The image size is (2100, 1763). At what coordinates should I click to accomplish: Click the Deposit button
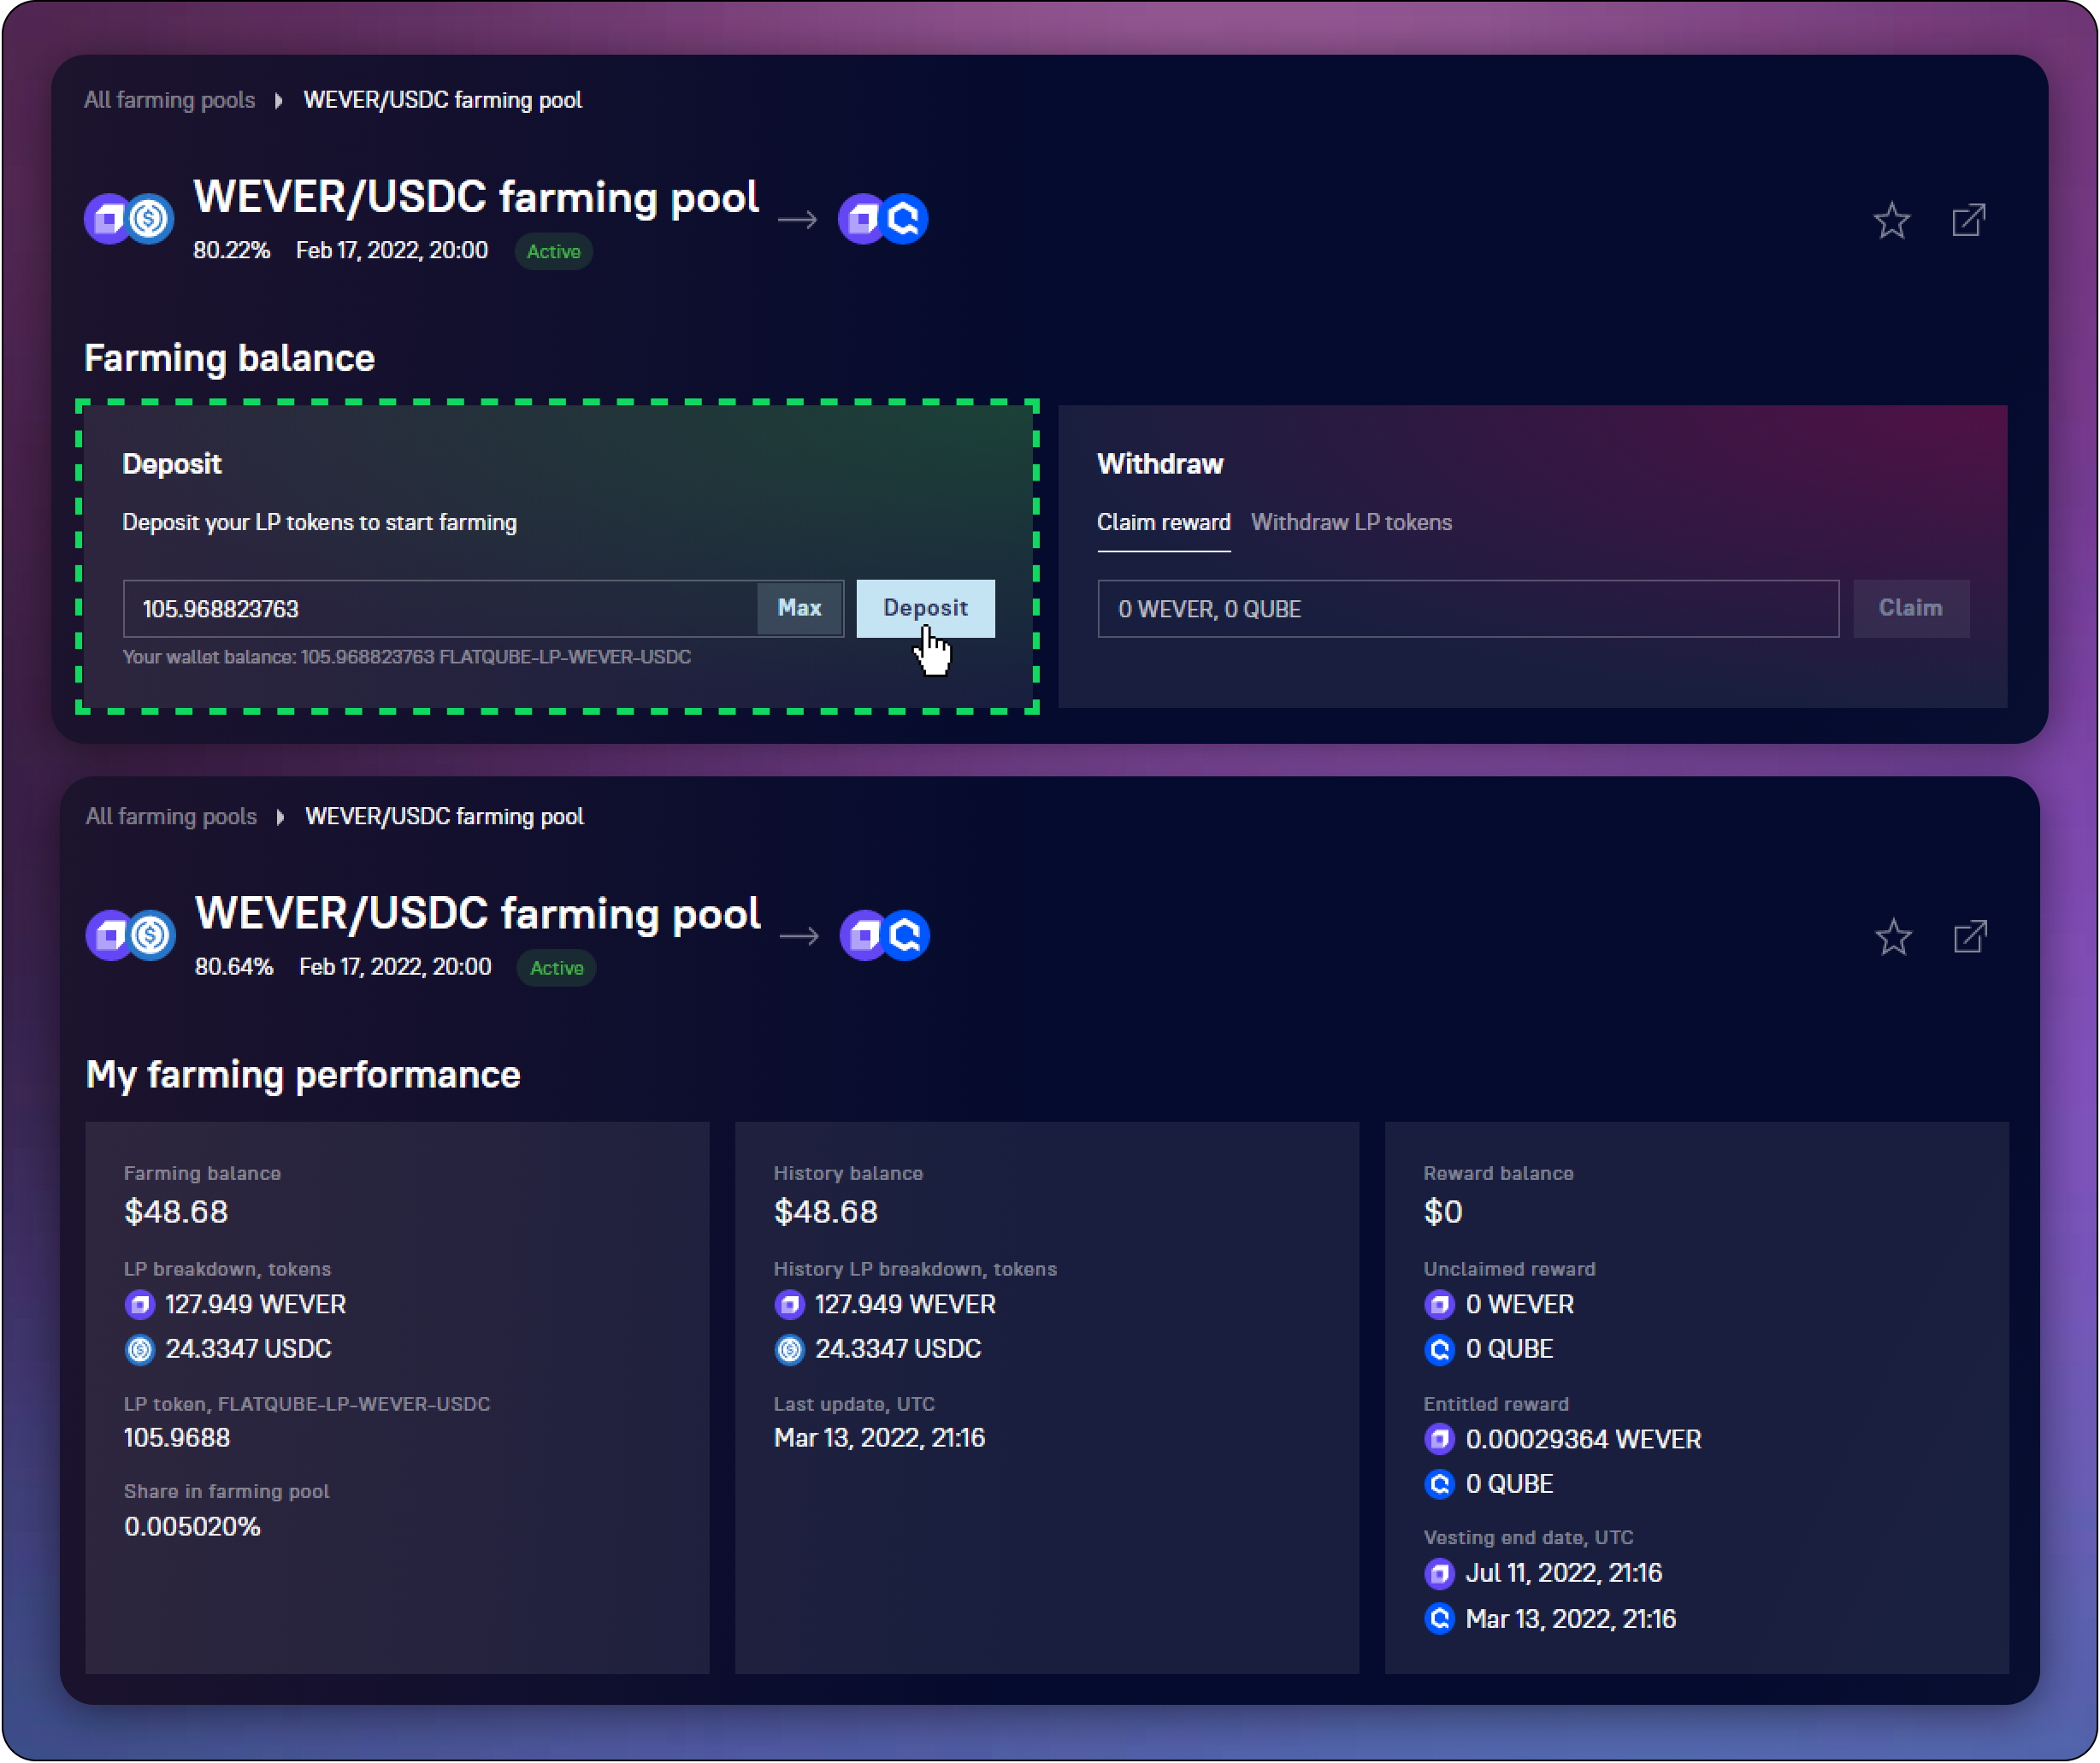point(925,608)
